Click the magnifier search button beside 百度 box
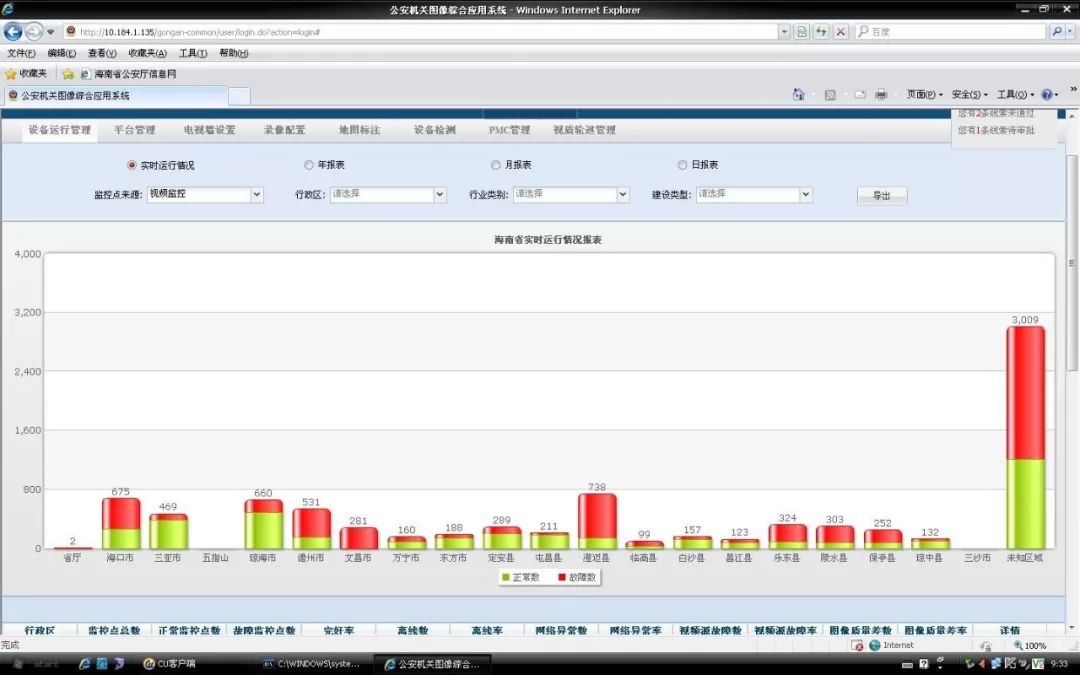Viewport: 1080px width, 675px height. [x=1057, y=32]
